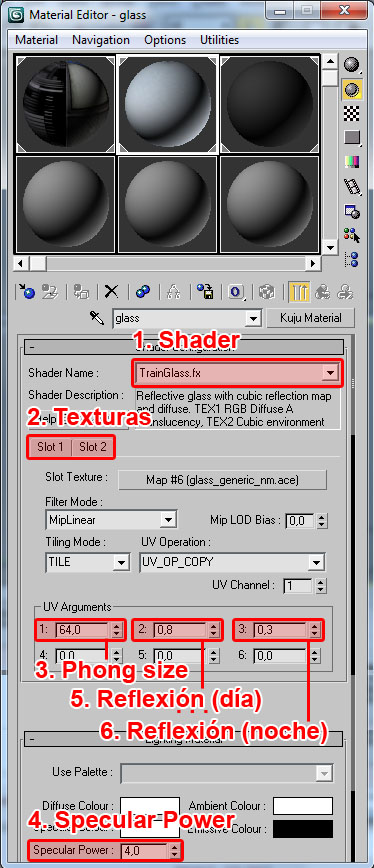Click the Video Color Check icon
Screen dimensions: 374x868
[x=351, y=162]
